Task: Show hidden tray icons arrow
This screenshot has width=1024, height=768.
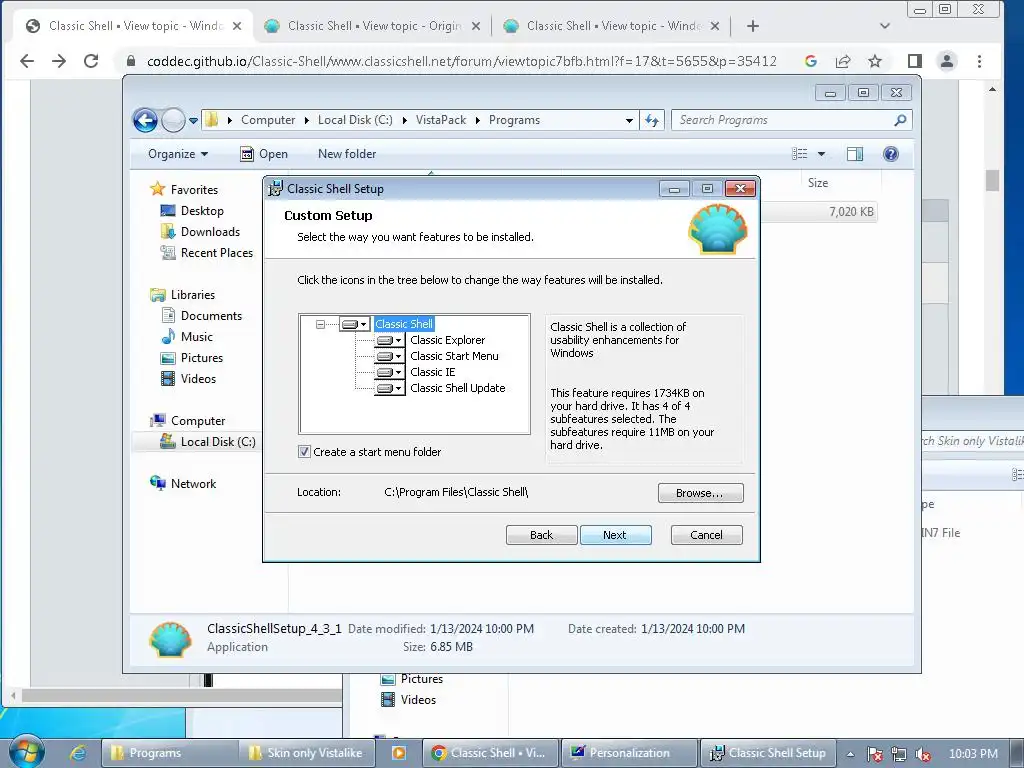Action: 850,754
